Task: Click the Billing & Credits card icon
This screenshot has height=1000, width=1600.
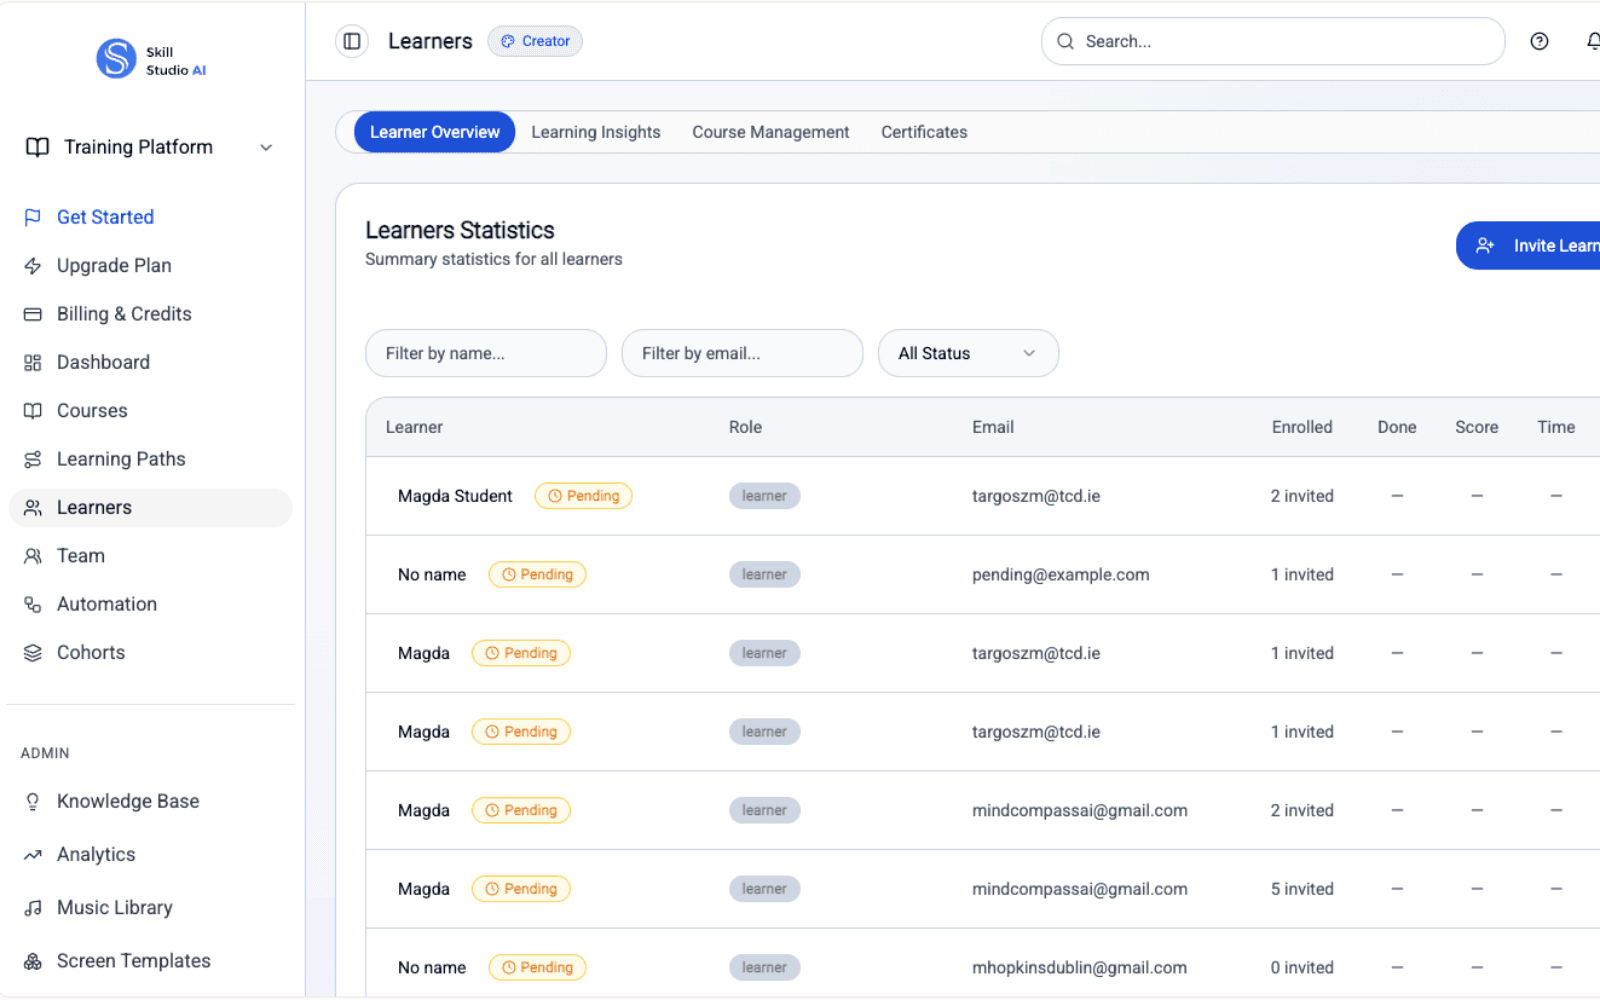Action: coord(33,314)
